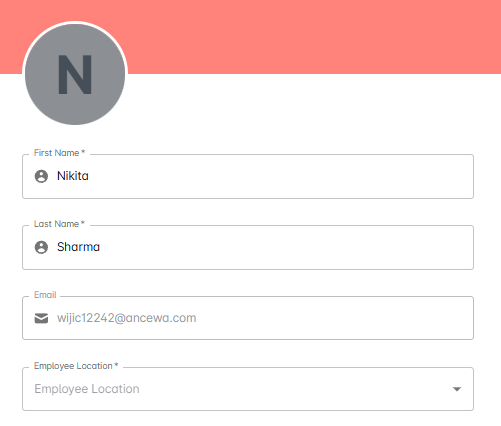This screenshot has height=426, width=501.
Task: Click empty area right of Nikita text
Action: point(280,176)
